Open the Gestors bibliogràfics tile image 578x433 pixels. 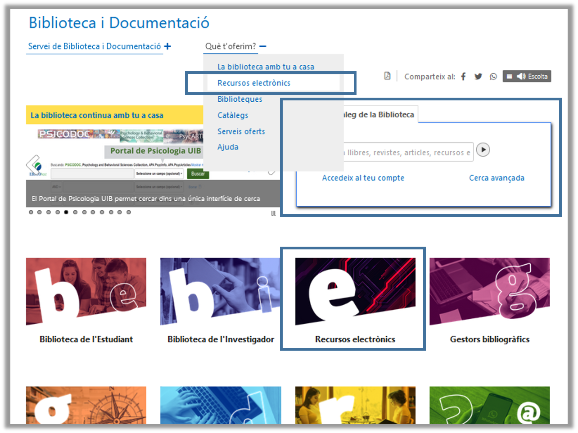(490, 291)
